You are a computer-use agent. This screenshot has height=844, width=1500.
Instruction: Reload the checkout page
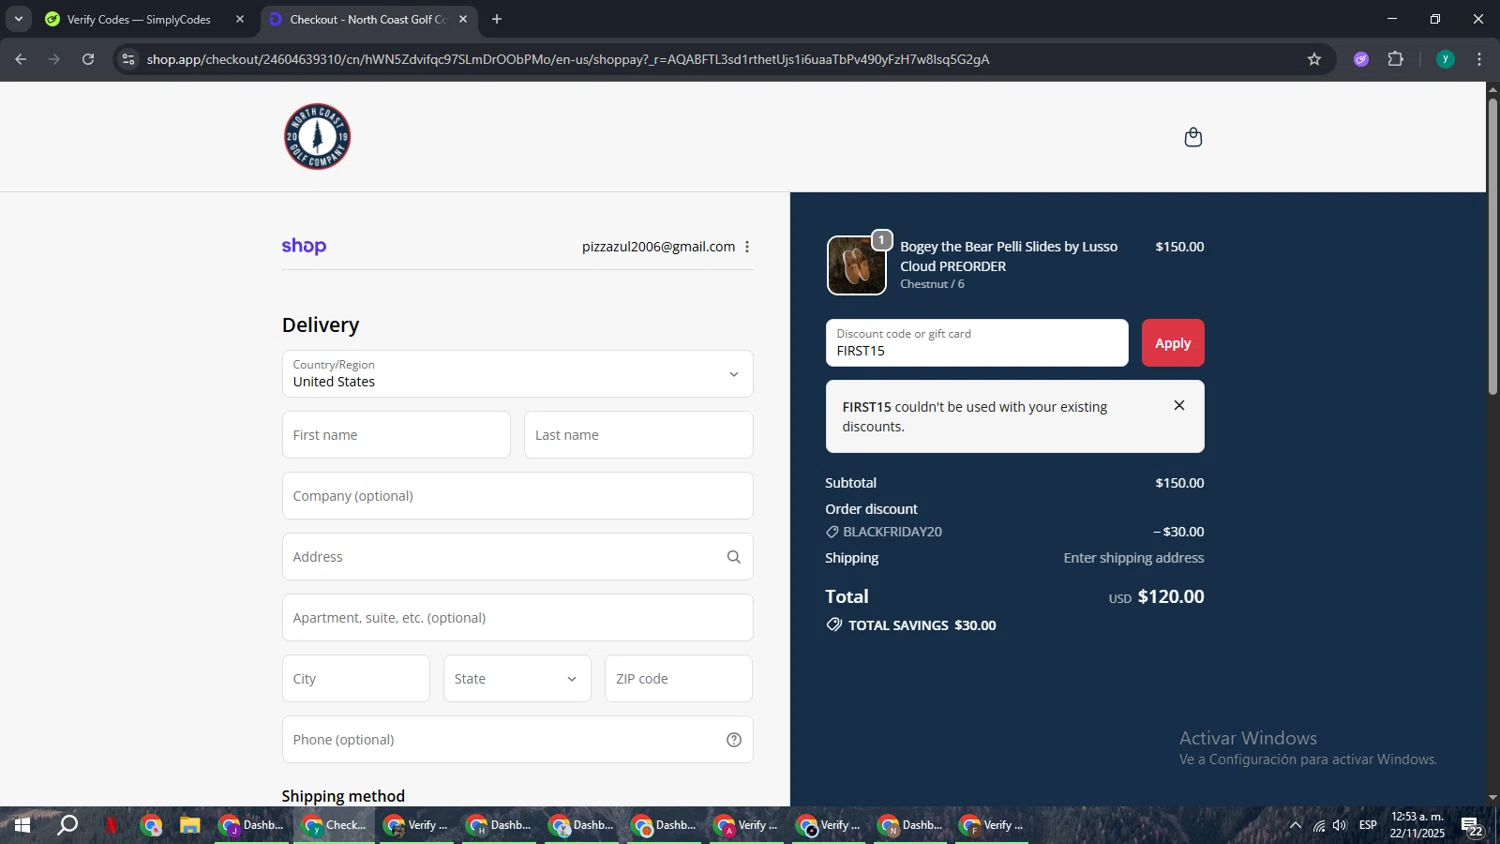point(88,59)
